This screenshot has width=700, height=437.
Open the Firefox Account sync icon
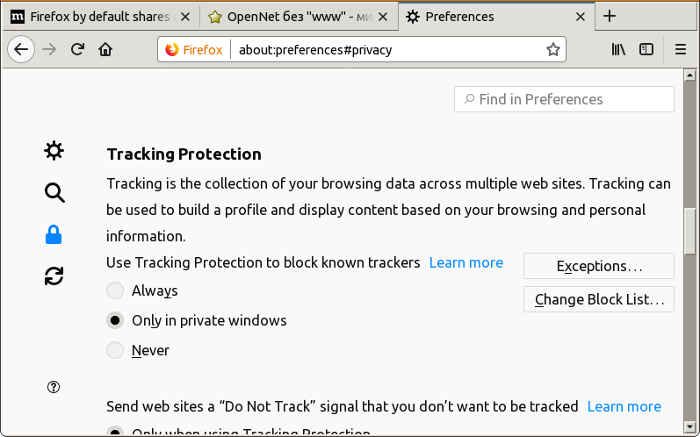tap(54, 276)
